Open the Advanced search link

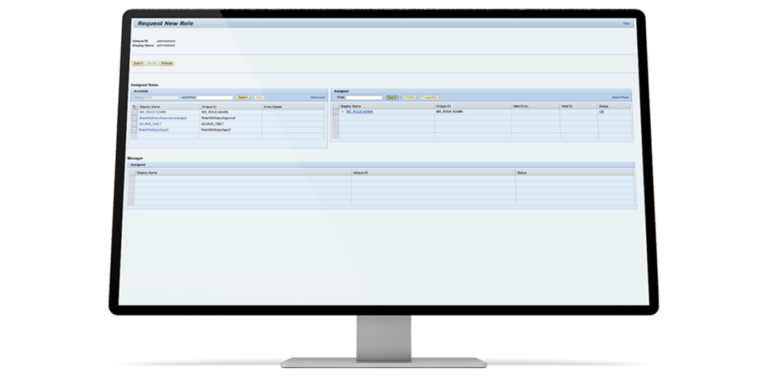point(318,97)
